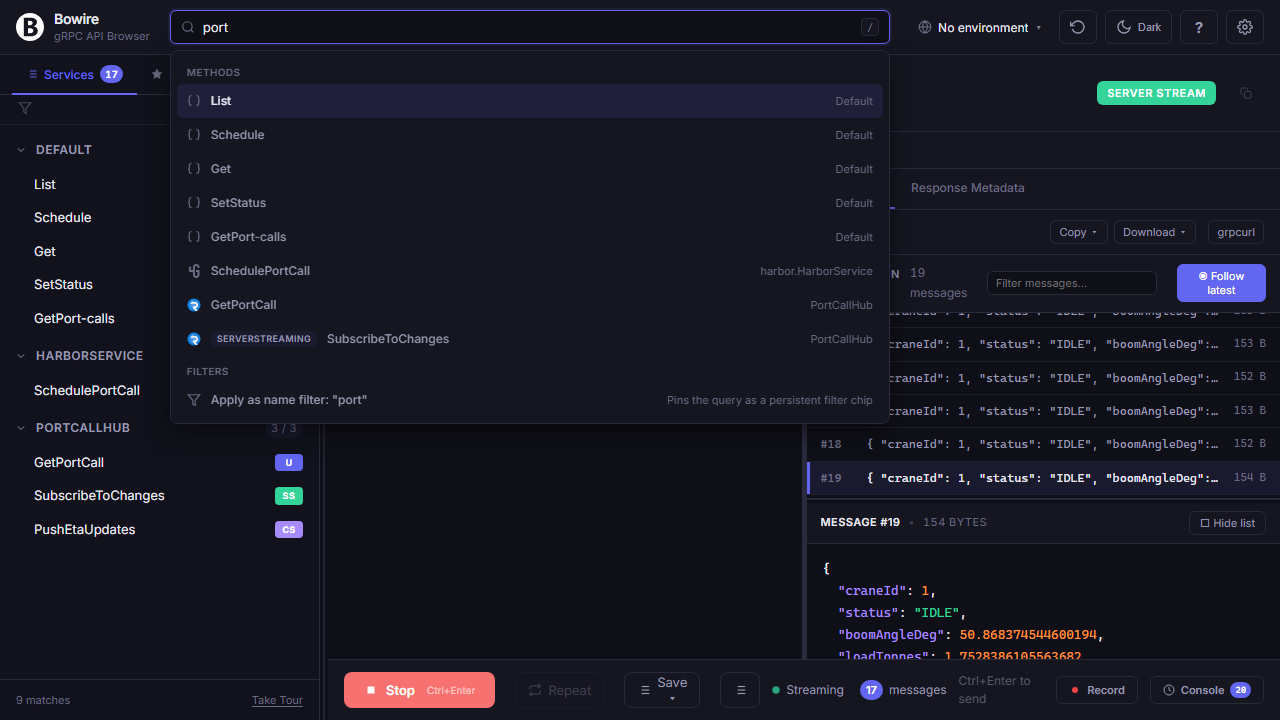
Task: Click the Stop streaming button
Action: tap(419, 690)
